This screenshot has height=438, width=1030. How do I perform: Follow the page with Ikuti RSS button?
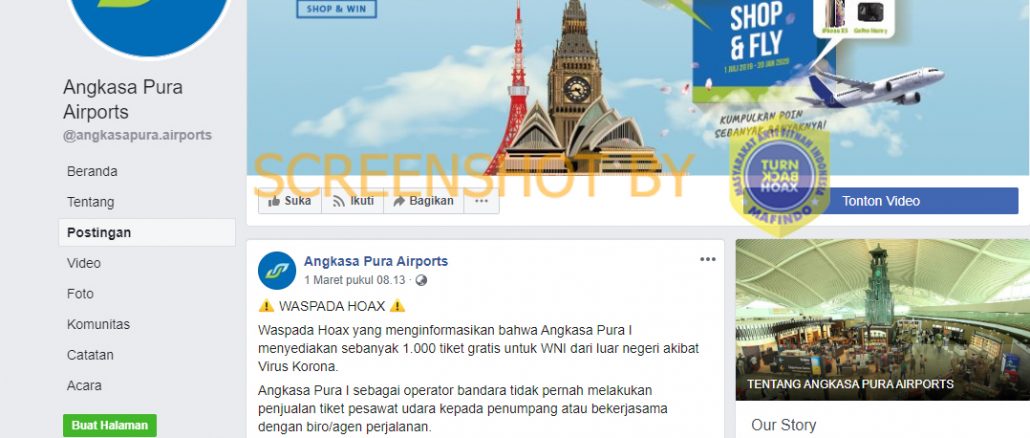[x=353, y=201]
